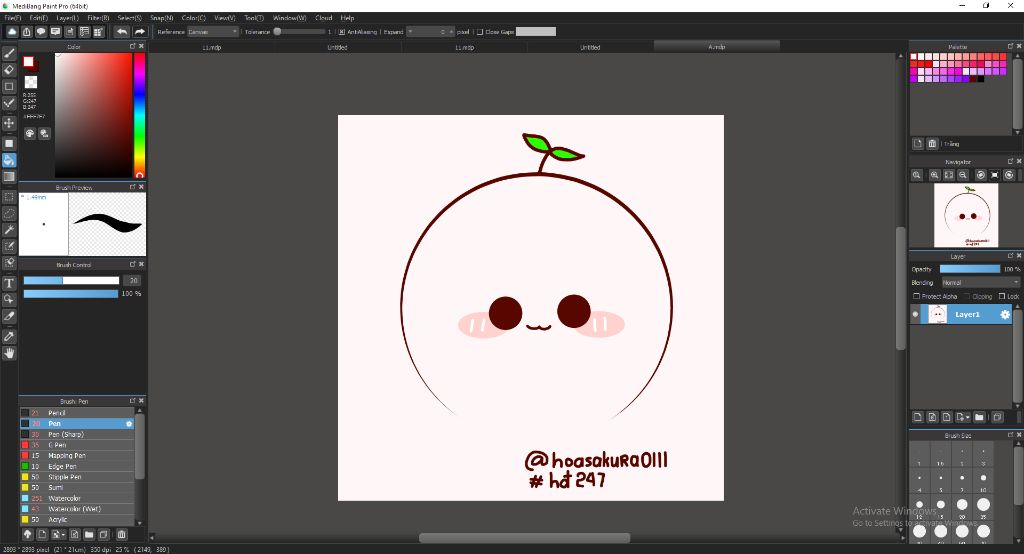Image resolution: width=1024 pixels, height=554 pixels.
Task: Adjust Layer Opacity slider
Action: (x=970, y=269)
